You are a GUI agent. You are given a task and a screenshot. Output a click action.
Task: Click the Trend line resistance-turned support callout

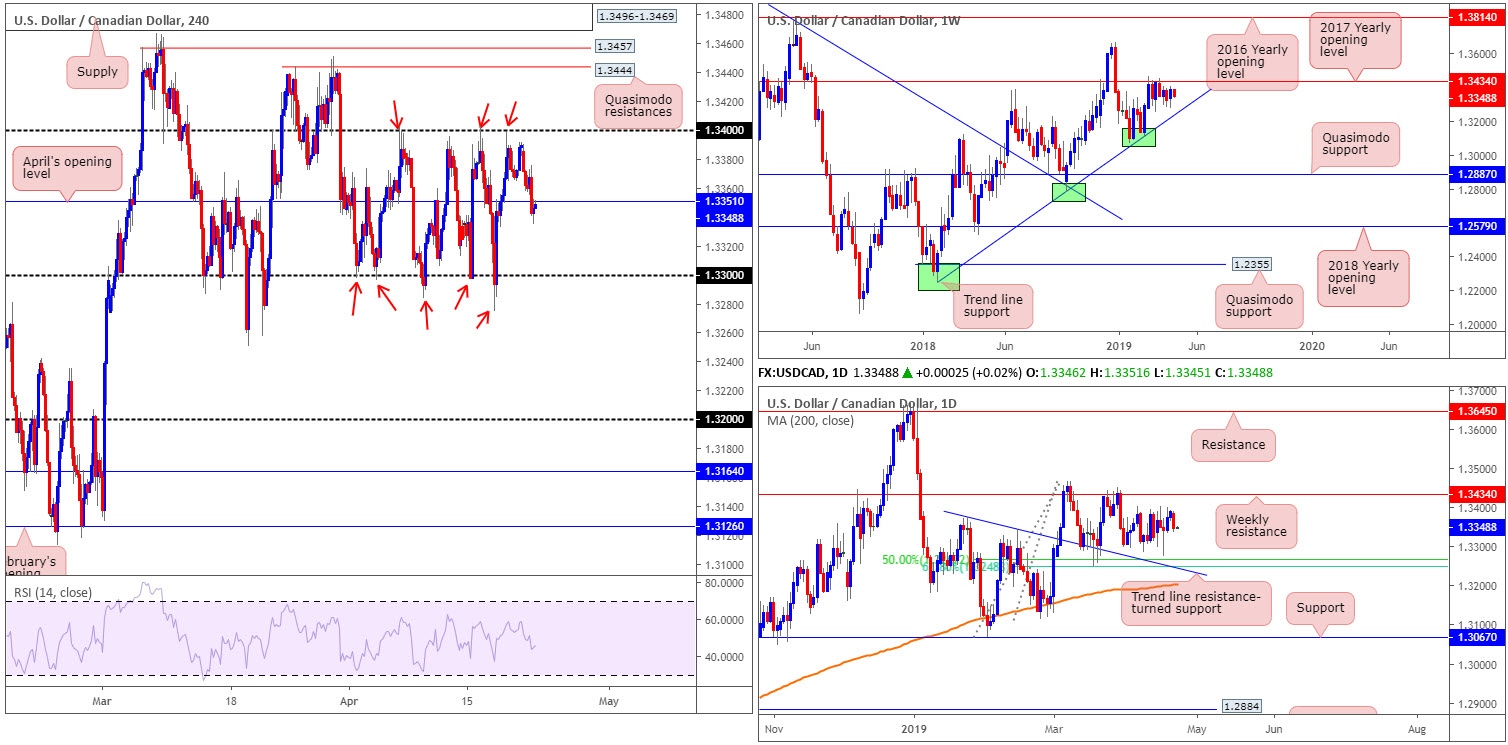pyautogui.click(x=1195, y=603)
